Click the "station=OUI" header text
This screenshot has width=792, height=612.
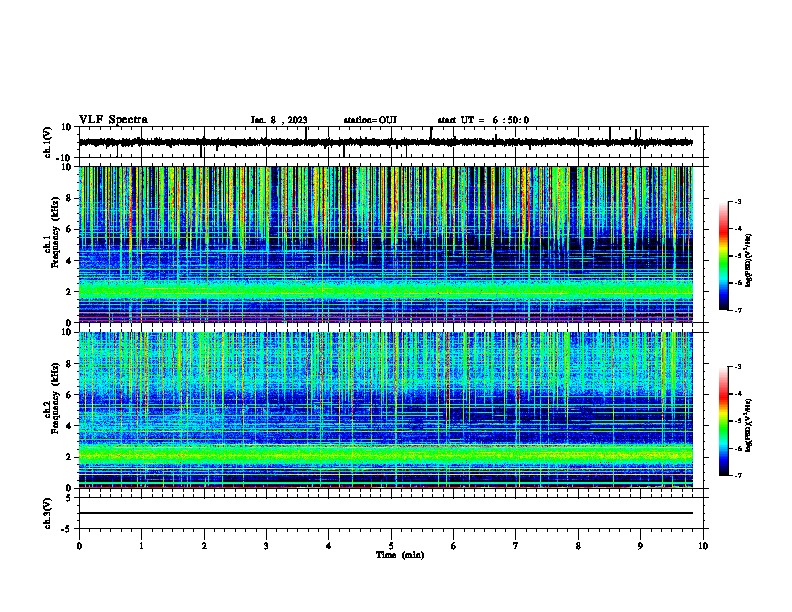[x=370, y=120]
